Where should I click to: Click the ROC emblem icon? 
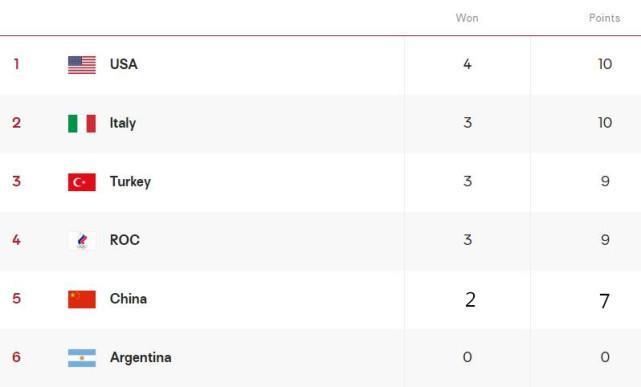point(82,240)
